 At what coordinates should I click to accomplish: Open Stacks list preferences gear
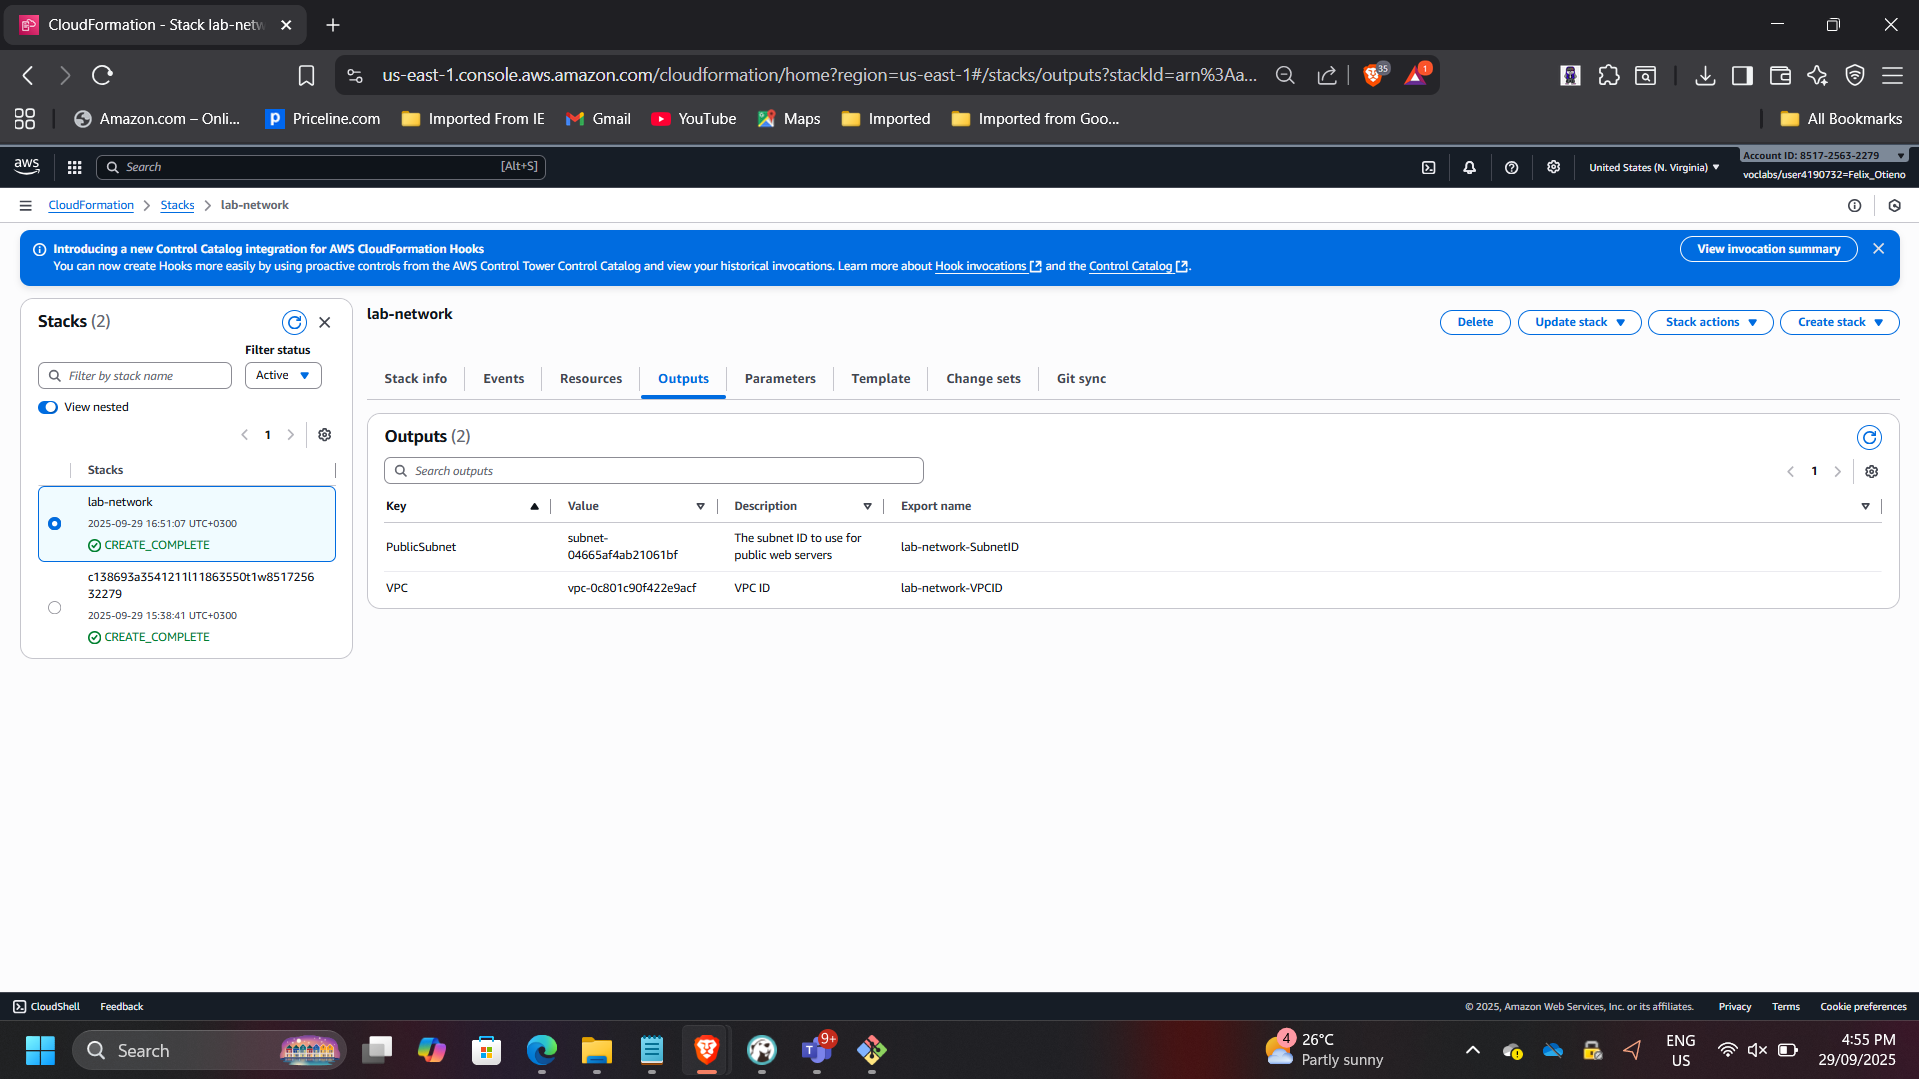coord(324,435)
